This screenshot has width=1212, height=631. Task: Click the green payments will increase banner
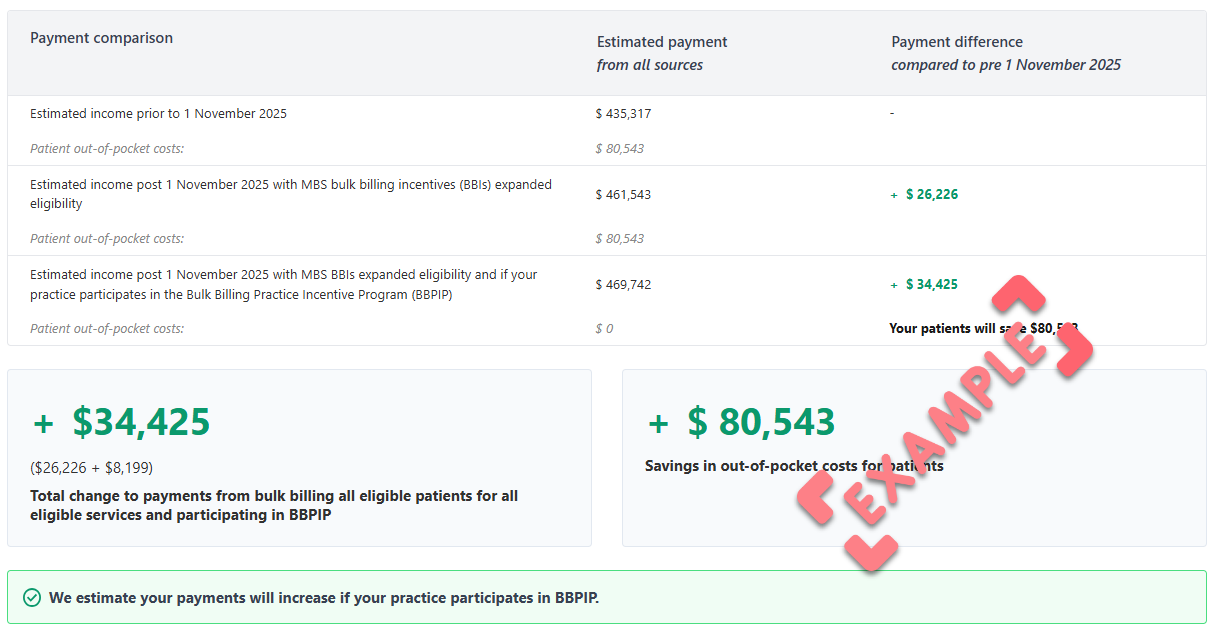(x=606, y=598)
